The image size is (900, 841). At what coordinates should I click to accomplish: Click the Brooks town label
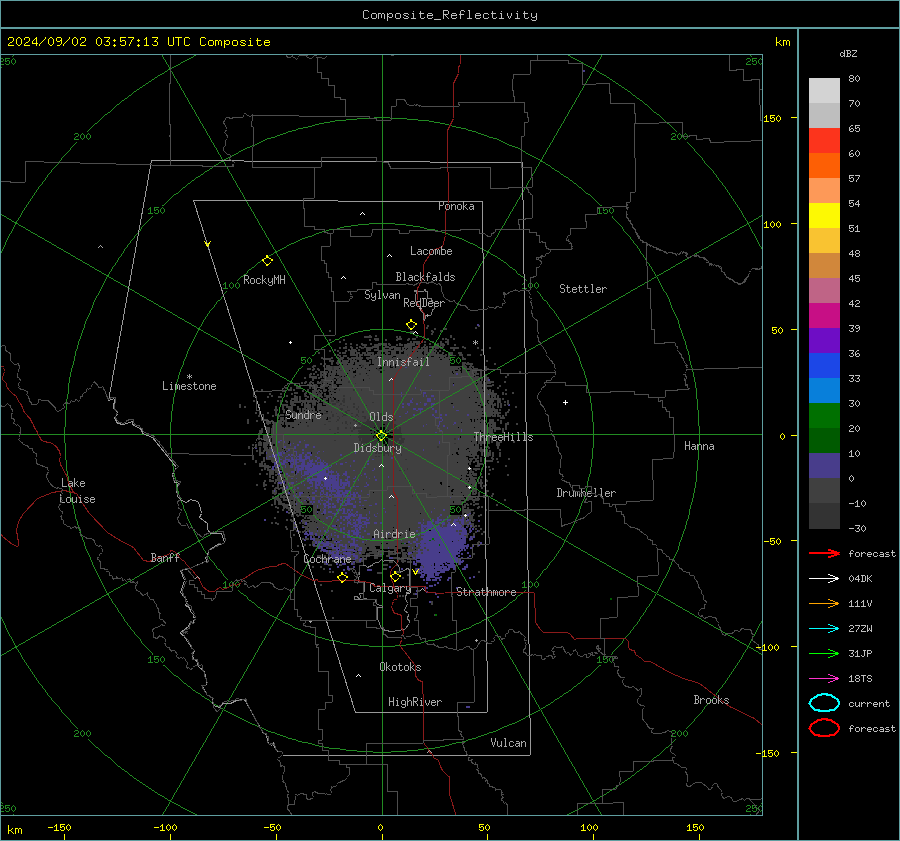711,700
